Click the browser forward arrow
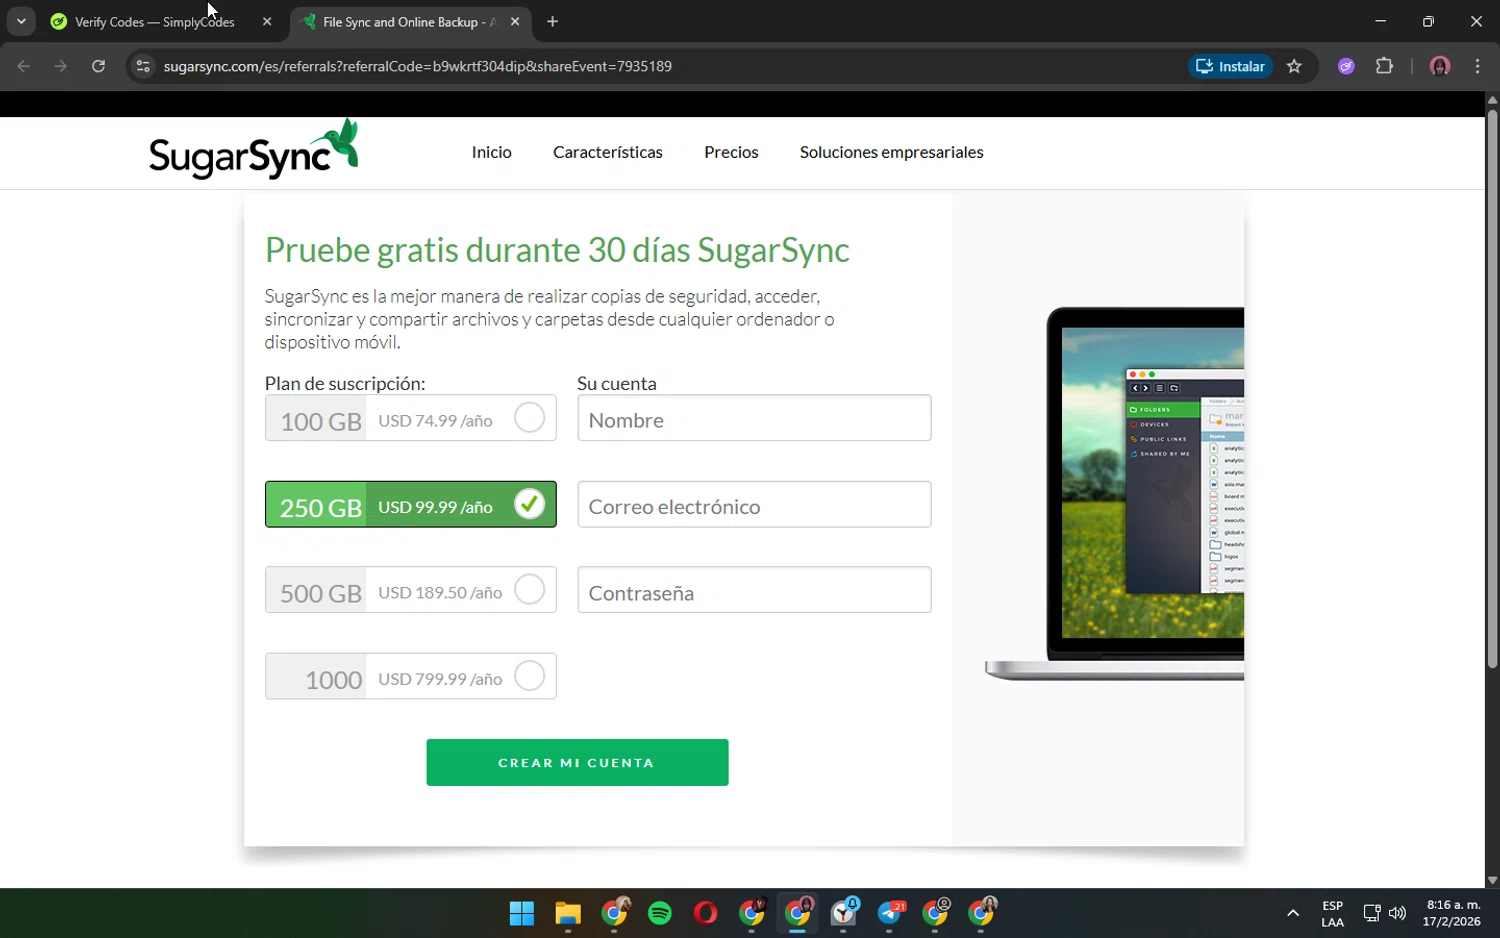1500x938 pixels. pos(61,66)
